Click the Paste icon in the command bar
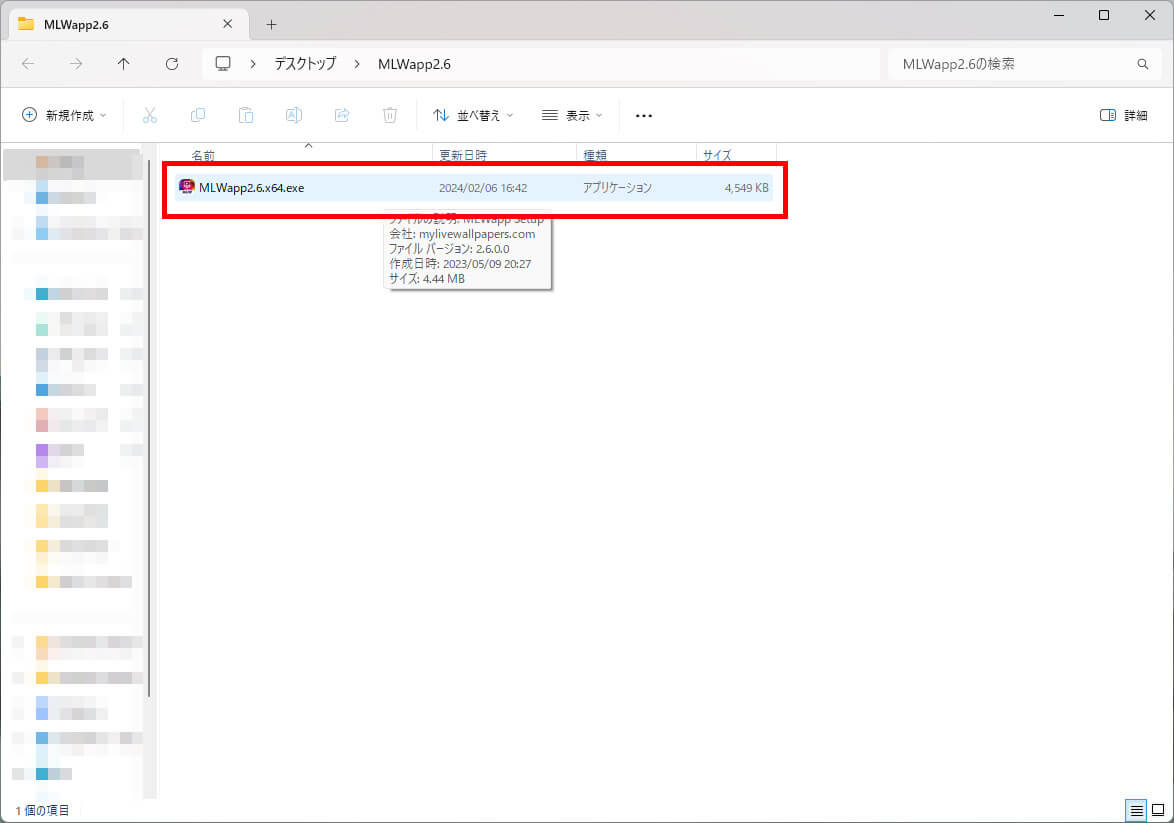 246,115
